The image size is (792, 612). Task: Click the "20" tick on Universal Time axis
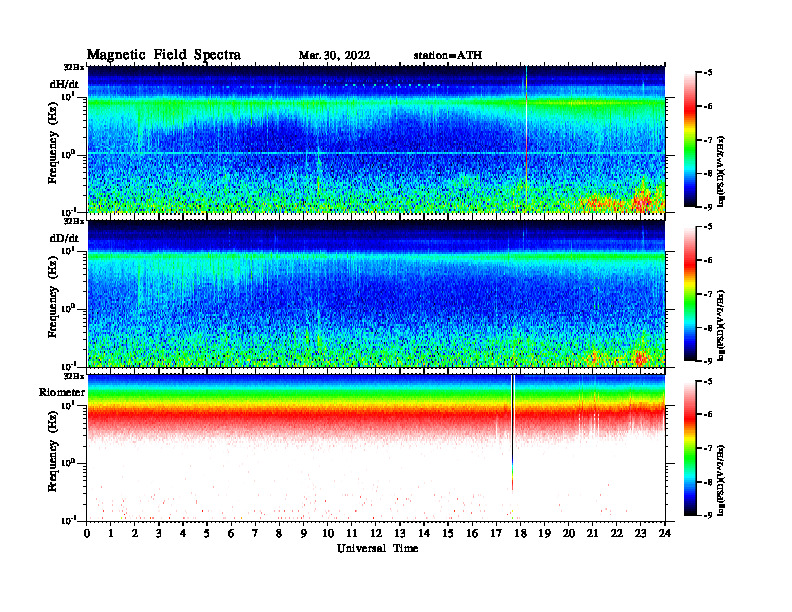tap(569, 534)
